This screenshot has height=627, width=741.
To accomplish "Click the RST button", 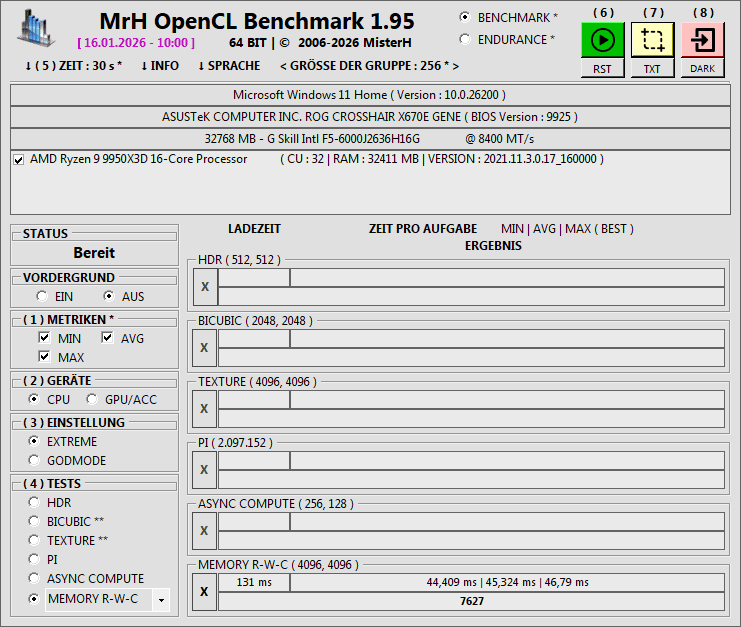I will pos(603,69).
